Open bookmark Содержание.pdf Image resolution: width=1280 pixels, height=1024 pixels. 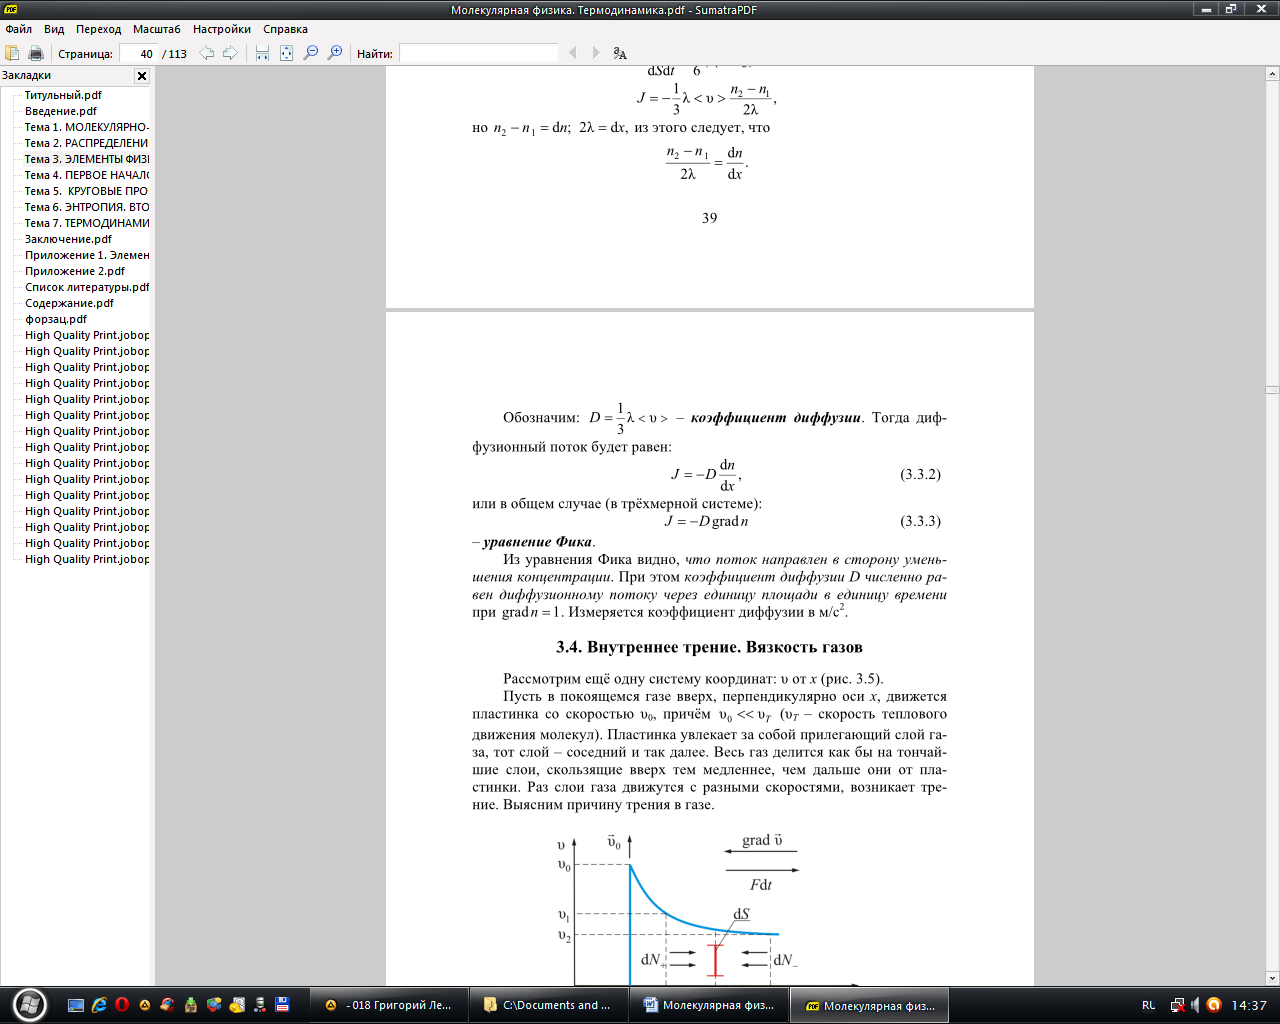click(69, 303)
